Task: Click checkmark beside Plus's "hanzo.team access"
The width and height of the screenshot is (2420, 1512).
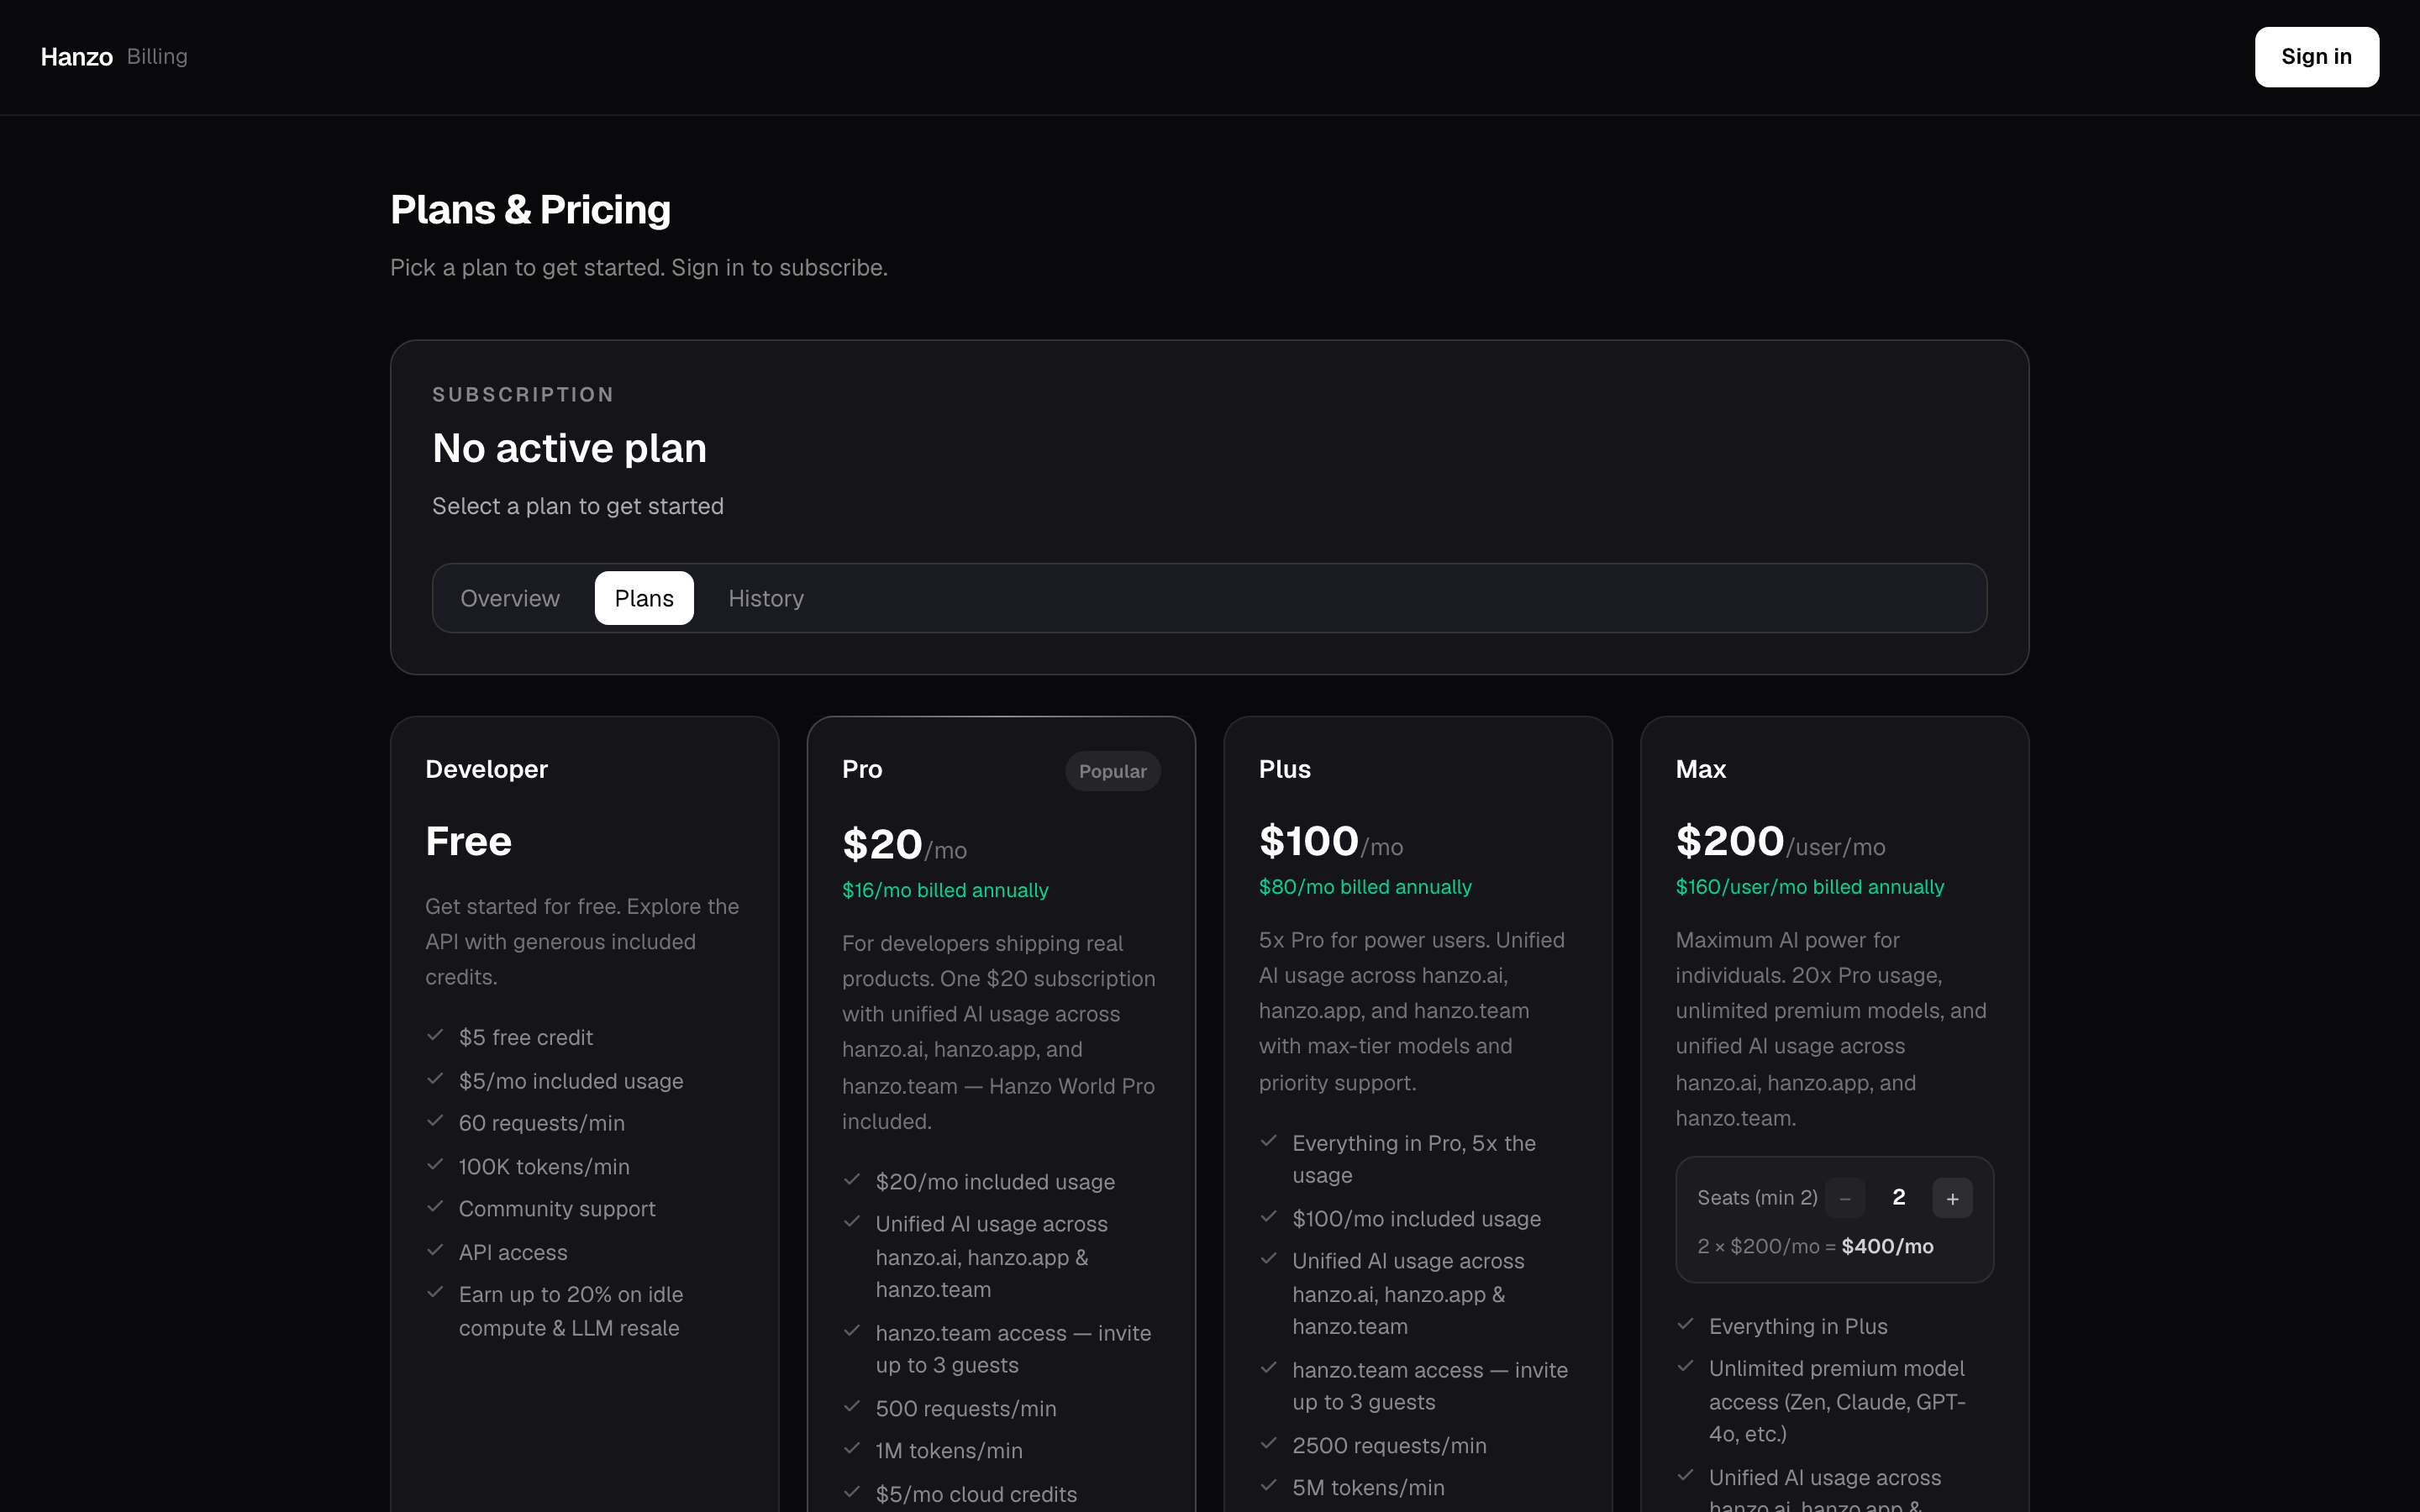Action: (x=1269, y=1368)
